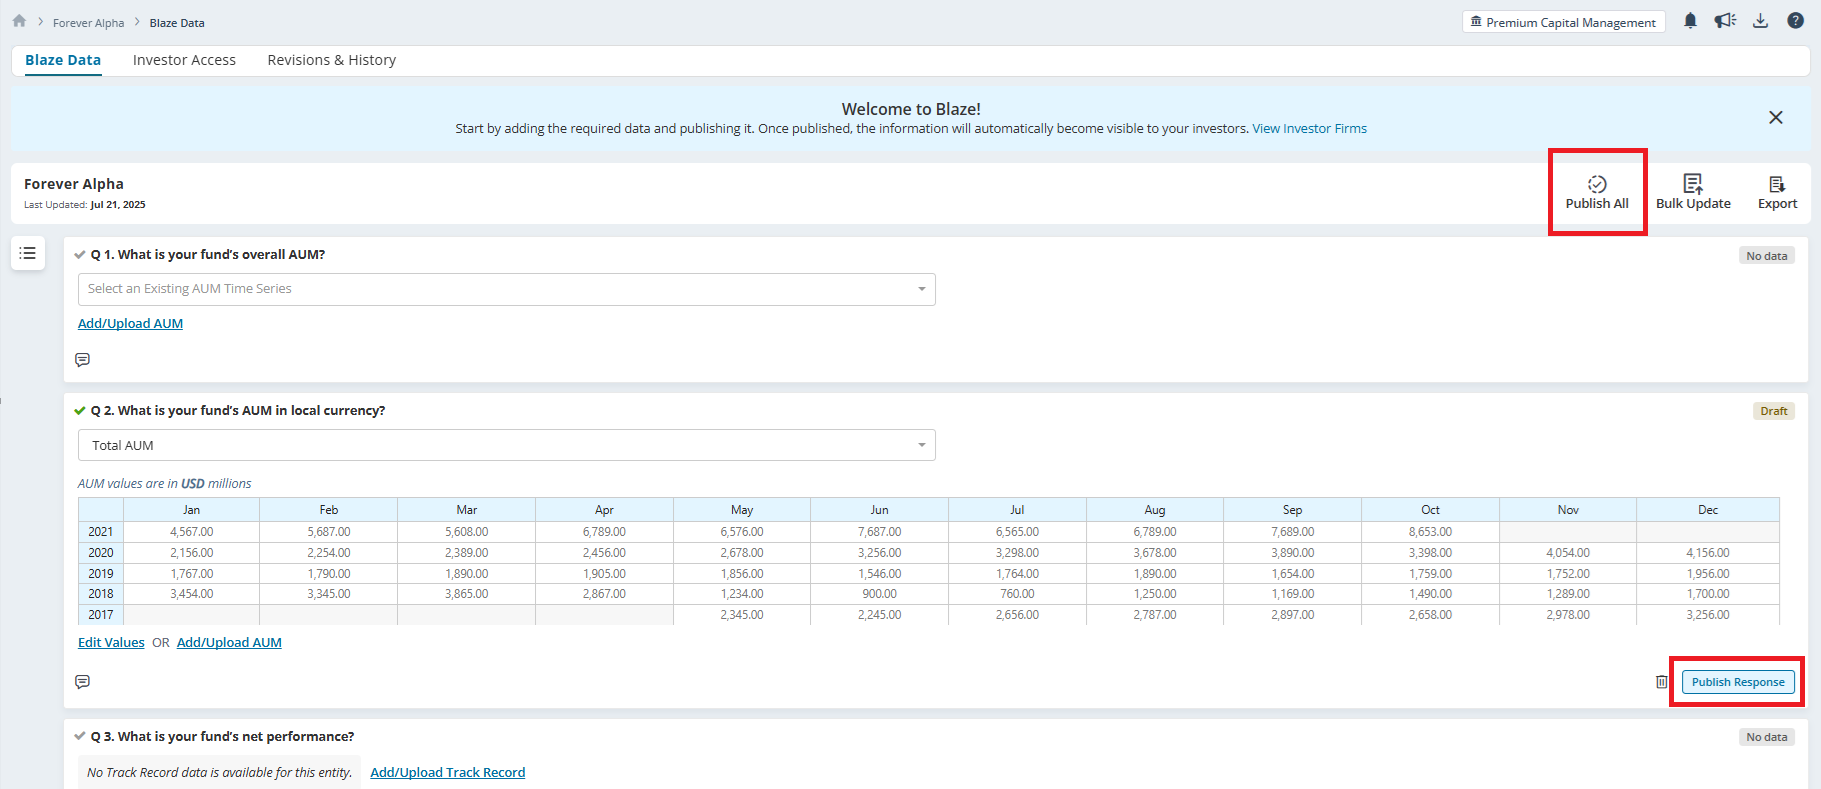Select Dec 2020 value 4,156.00
The width and height of the screenshot is (1821, 789).
[x=1707, y=553]
